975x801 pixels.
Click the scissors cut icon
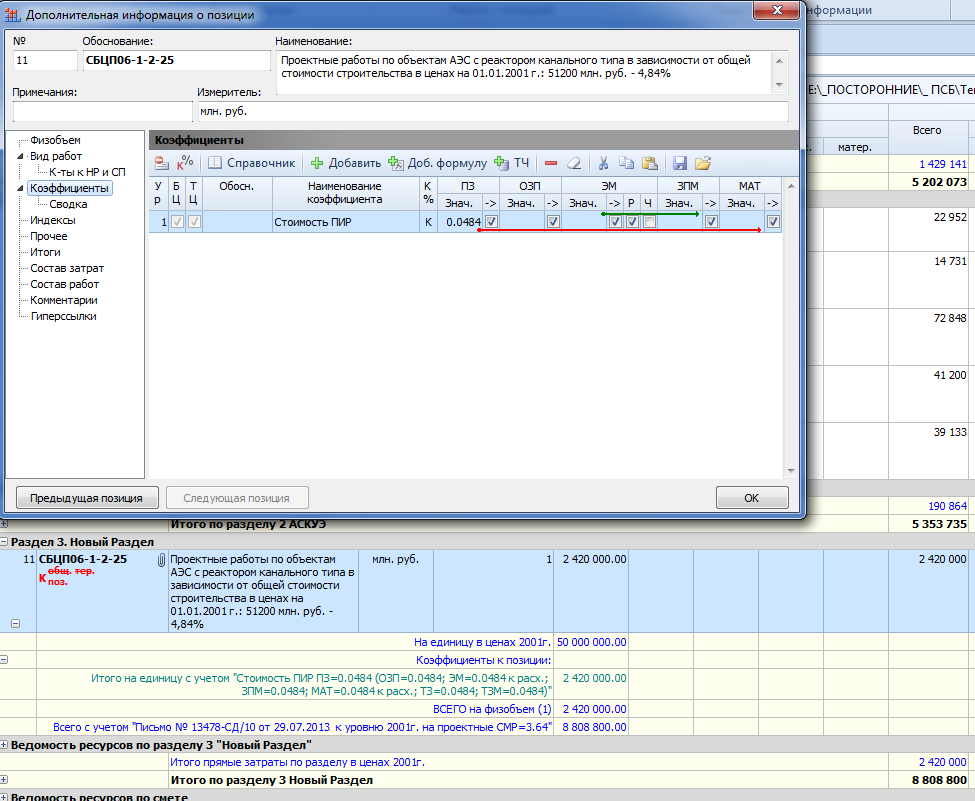click(x=603, y=163)
